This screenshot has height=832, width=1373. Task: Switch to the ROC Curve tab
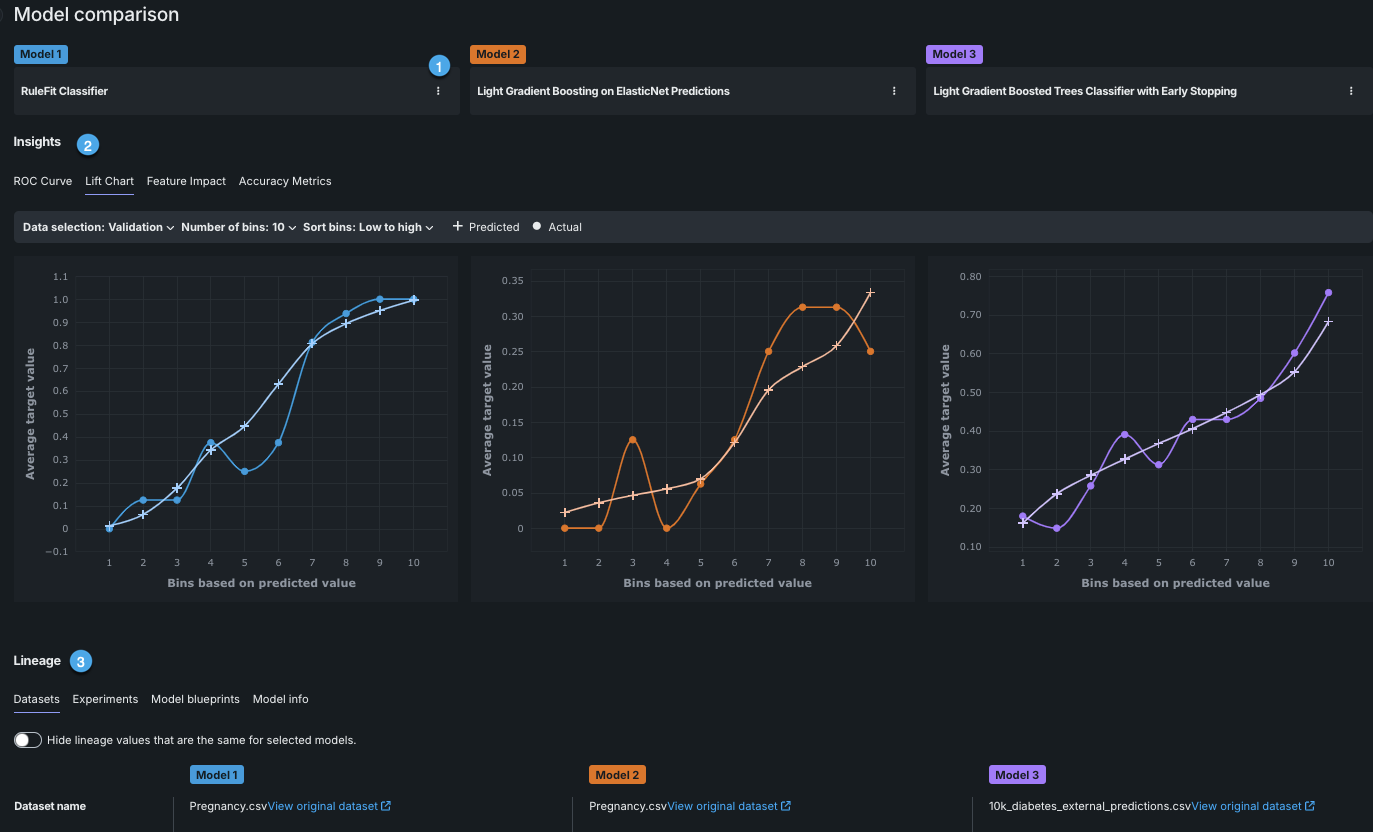coord(42,181)
